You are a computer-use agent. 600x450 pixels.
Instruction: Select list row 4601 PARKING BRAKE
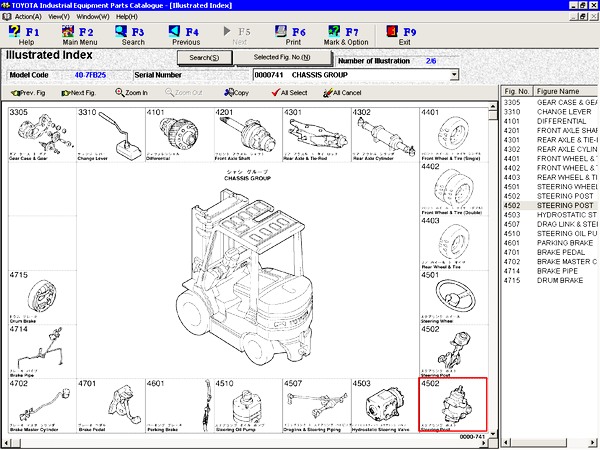point(550,243)
